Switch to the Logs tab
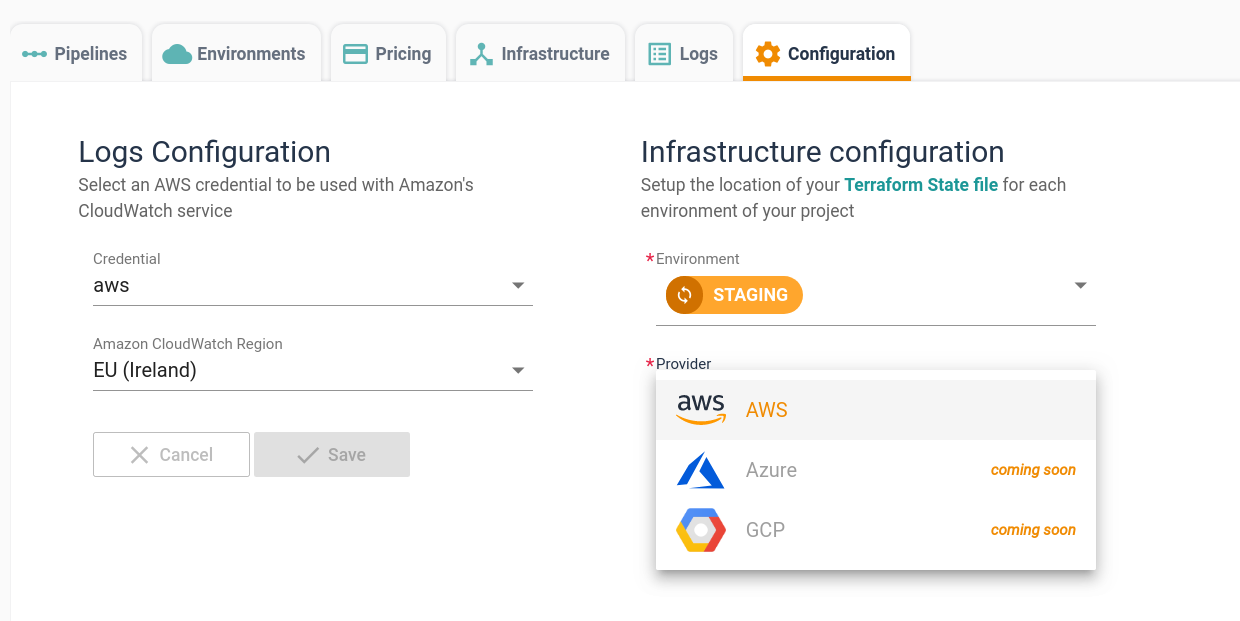Viewport: 1240px width, 621px height. (x=684, y=53)
